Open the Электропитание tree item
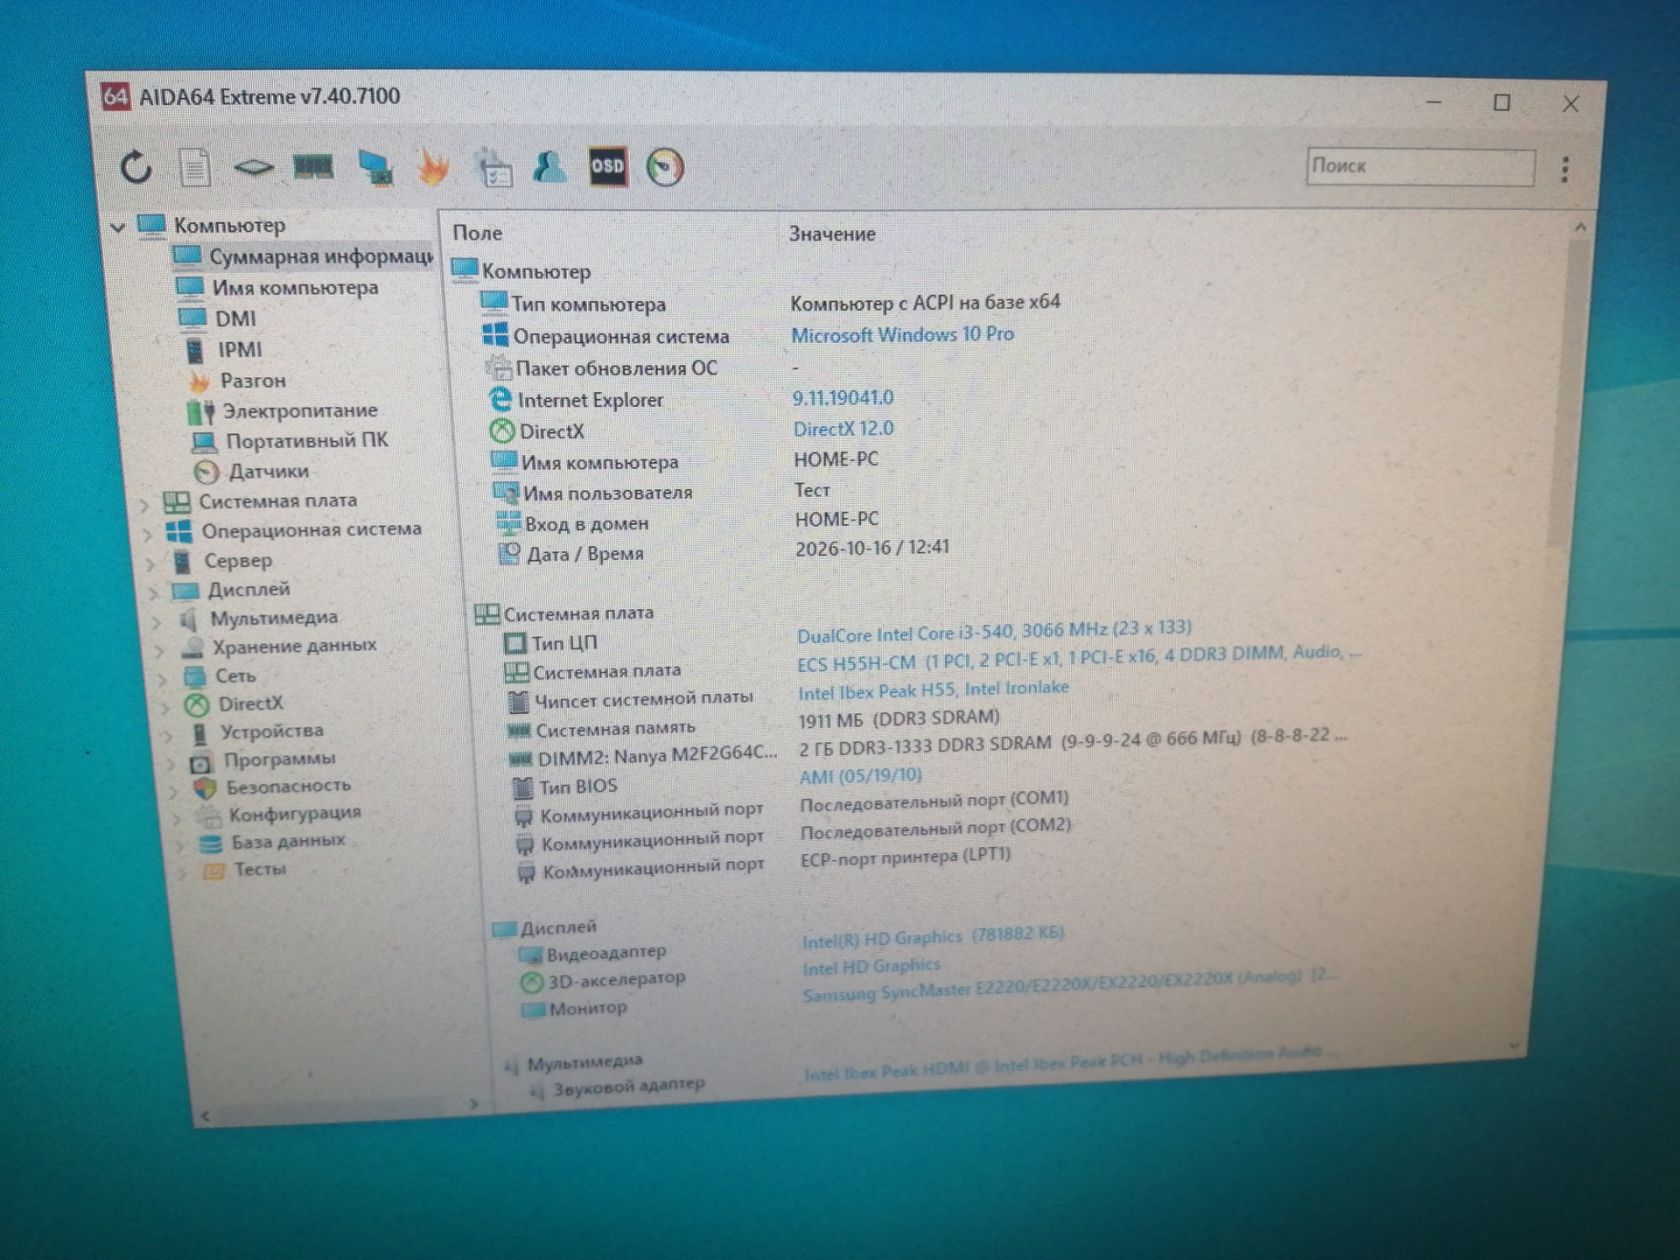 pos(284,411)
